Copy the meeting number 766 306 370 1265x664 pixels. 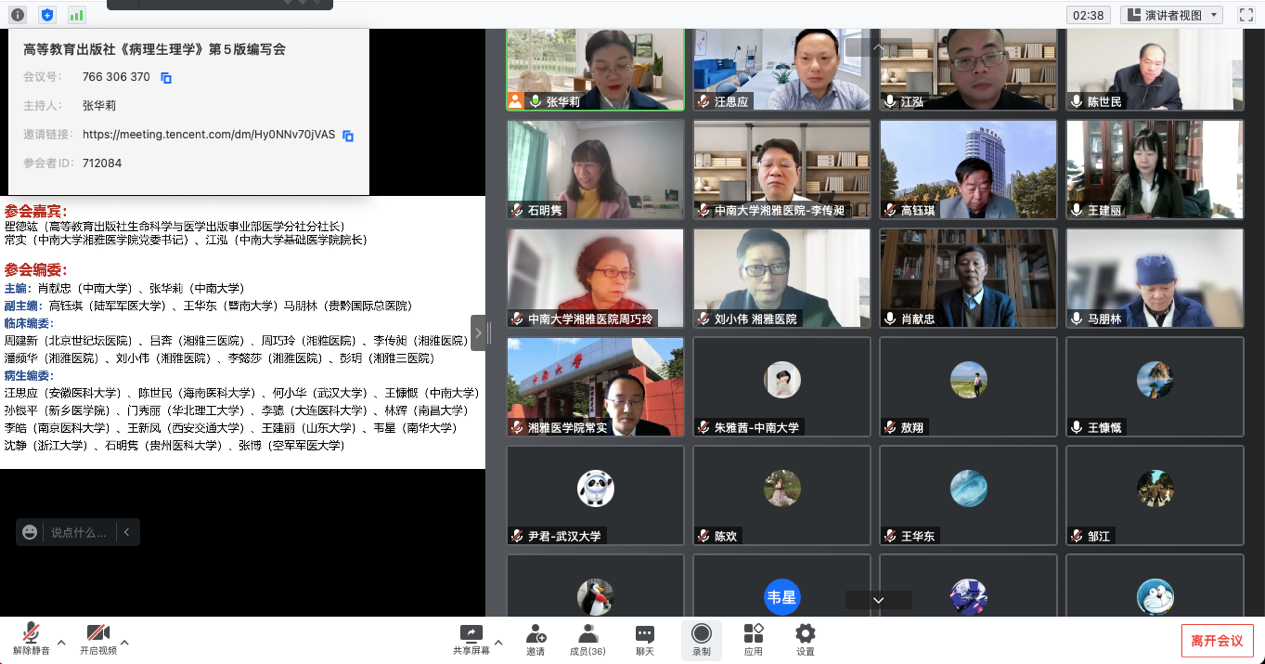tap(167, 78)
